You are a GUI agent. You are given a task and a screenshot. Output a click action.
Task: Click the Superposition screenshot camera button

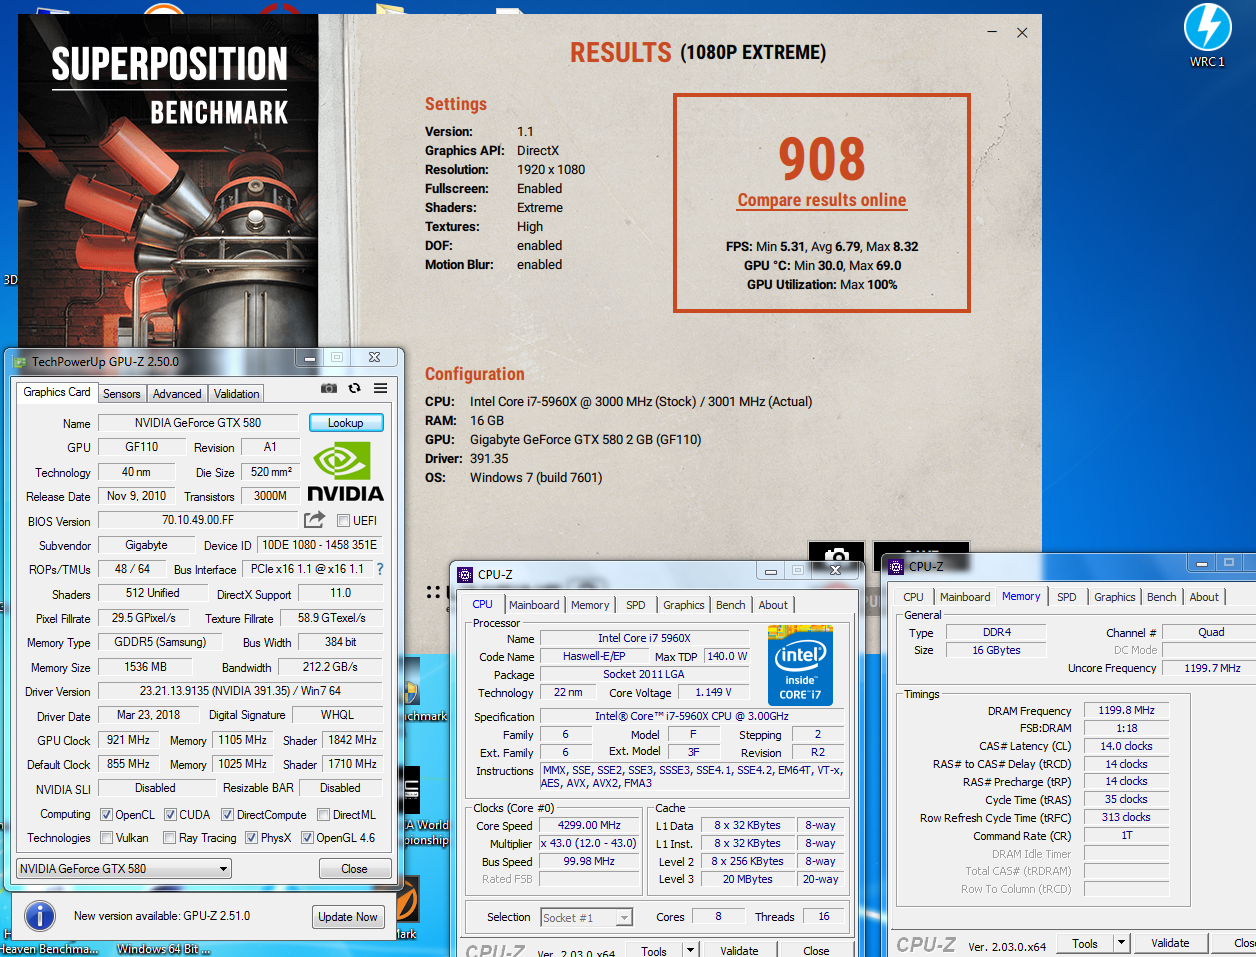point(837,556)
